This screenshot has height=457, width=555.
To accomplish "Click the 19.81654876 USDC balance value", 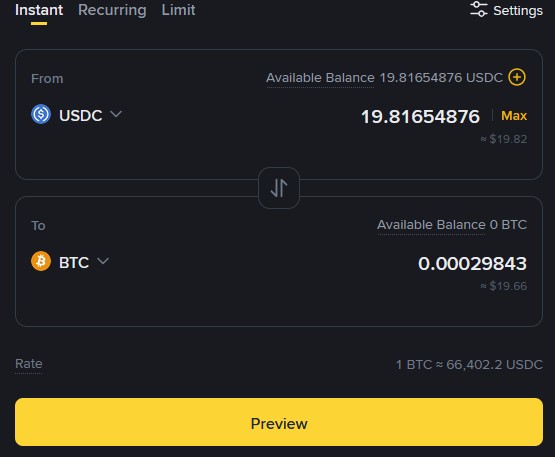I will click(441, 78).
